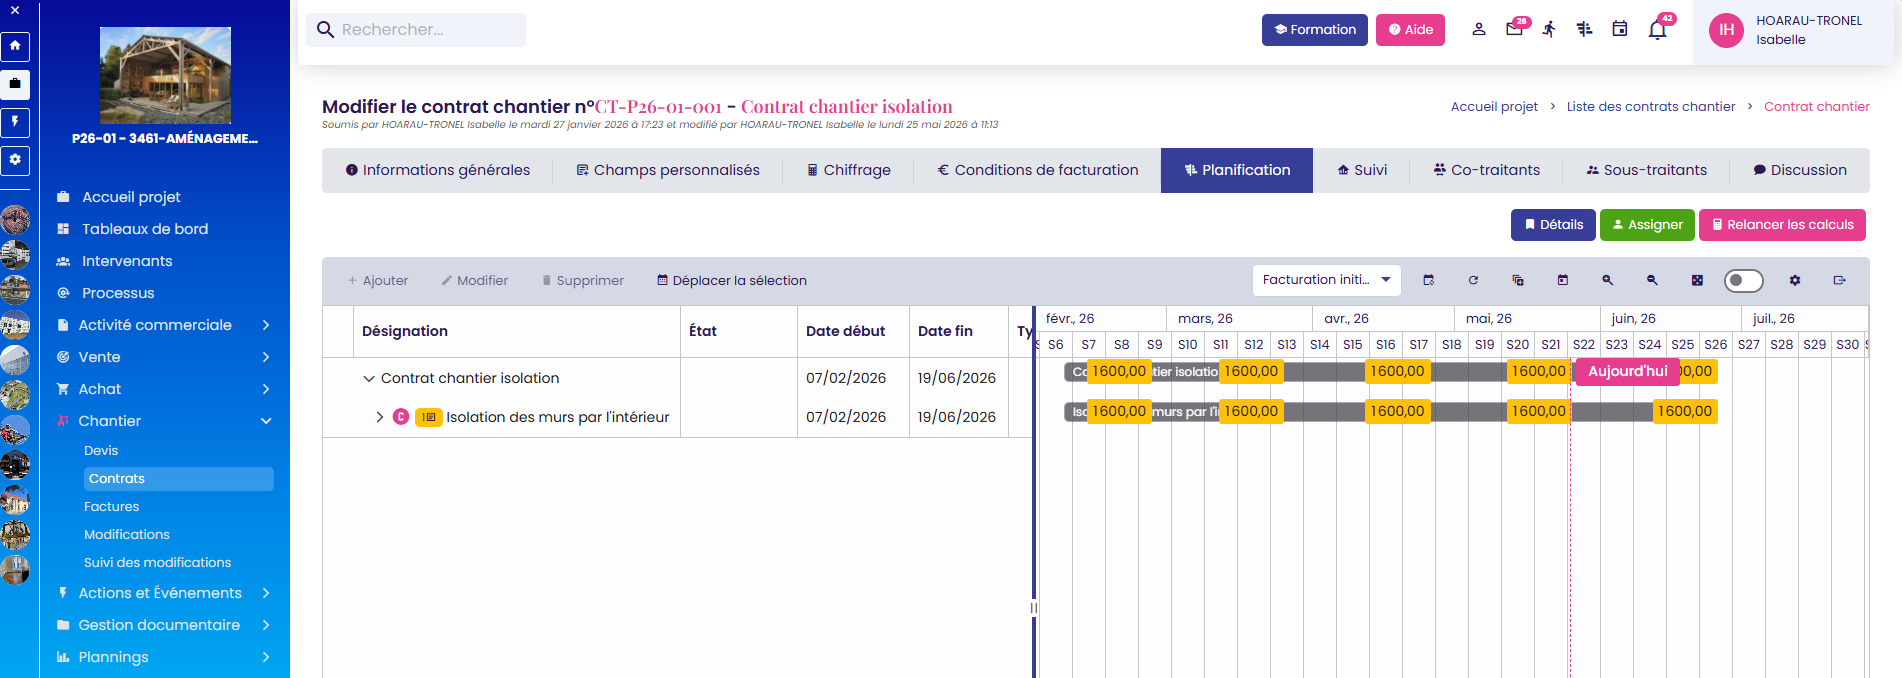The height and width of the screenshot is (678, 1902).
Task: Open the Chiffrage tab
Action: click(x=849, y=170)
